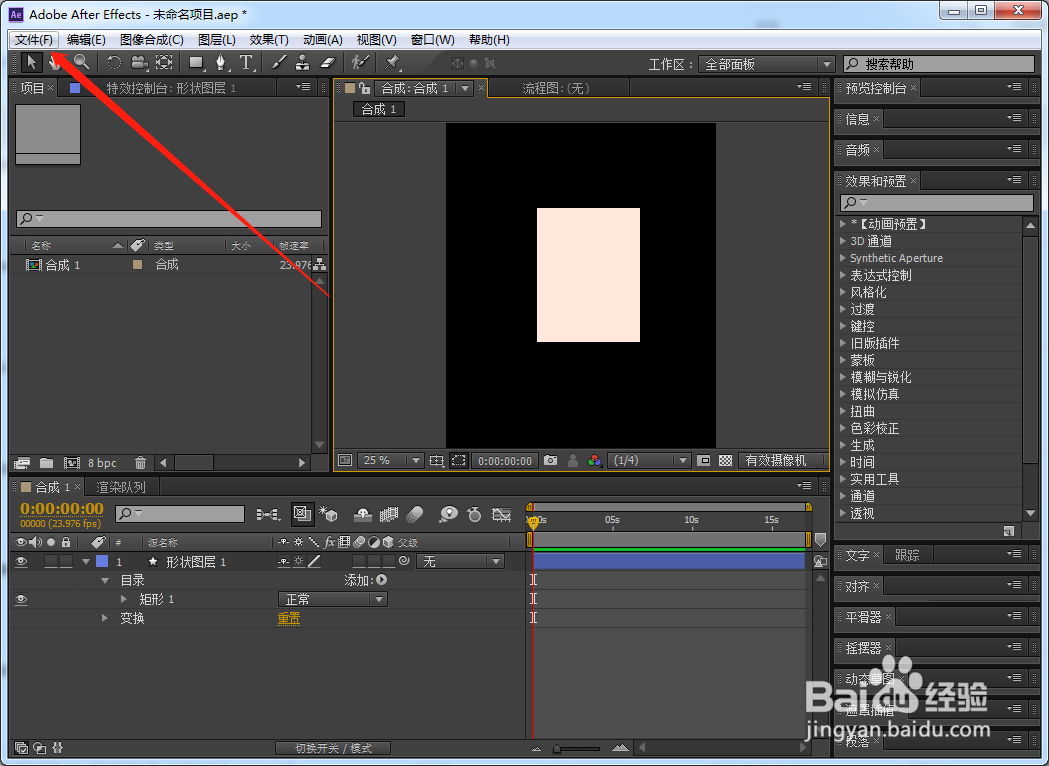Select the Zoom magnifier tool
The width and height of the screenshot is (1049, 766).
coord(82,63)
